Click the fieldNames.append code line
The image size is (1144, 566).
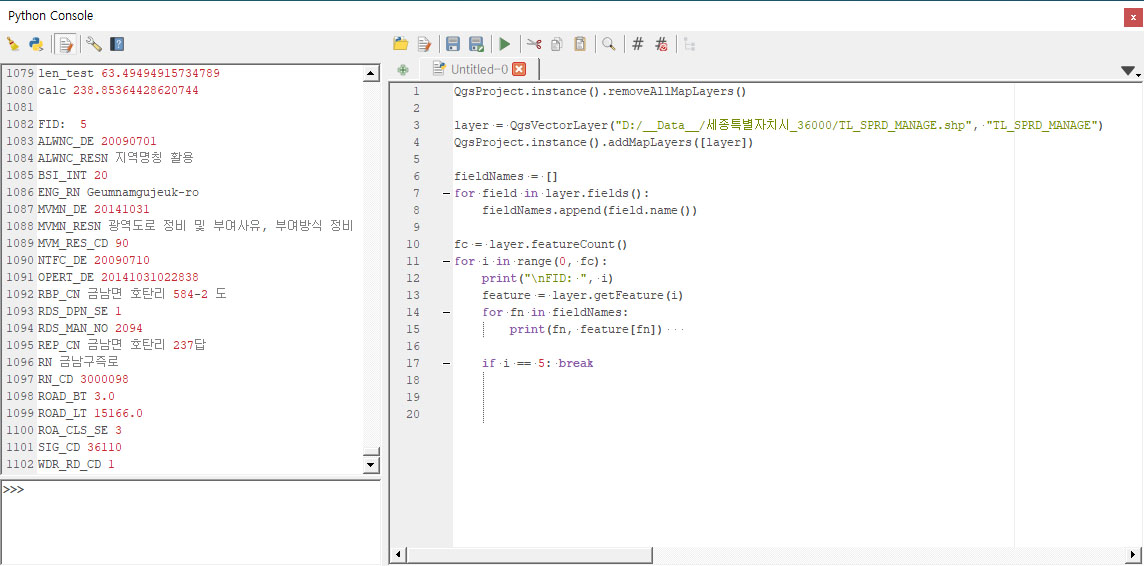point(590,210)
